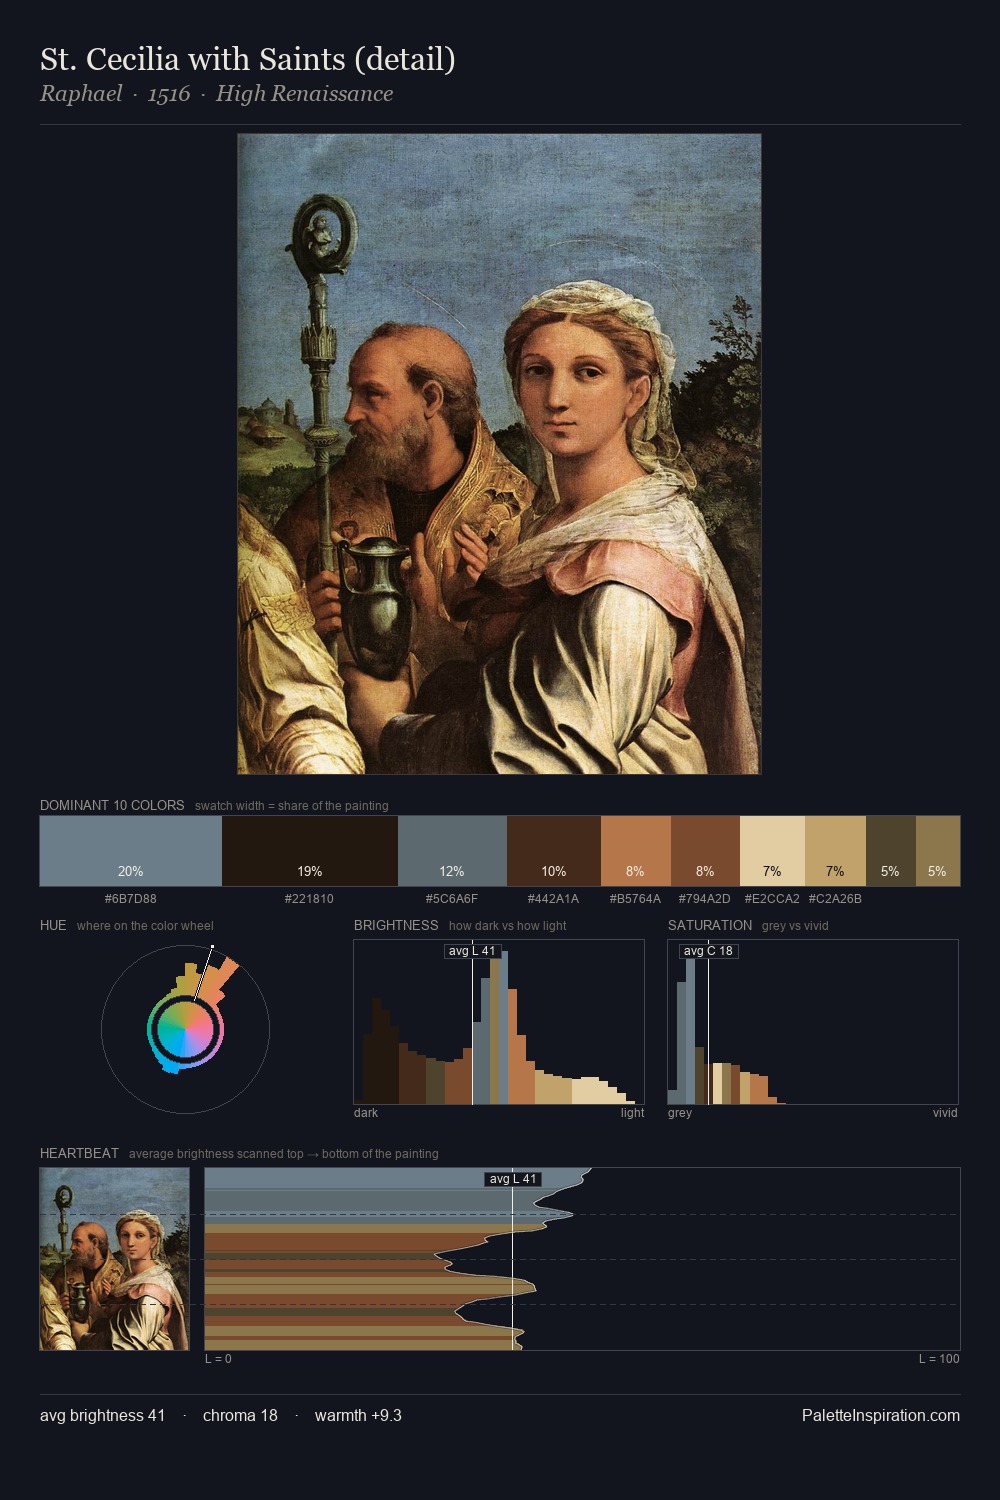Click the 20% swatch #6B7D88
Viewport: 1000px width, 1500px height.
tap(131, 851)
